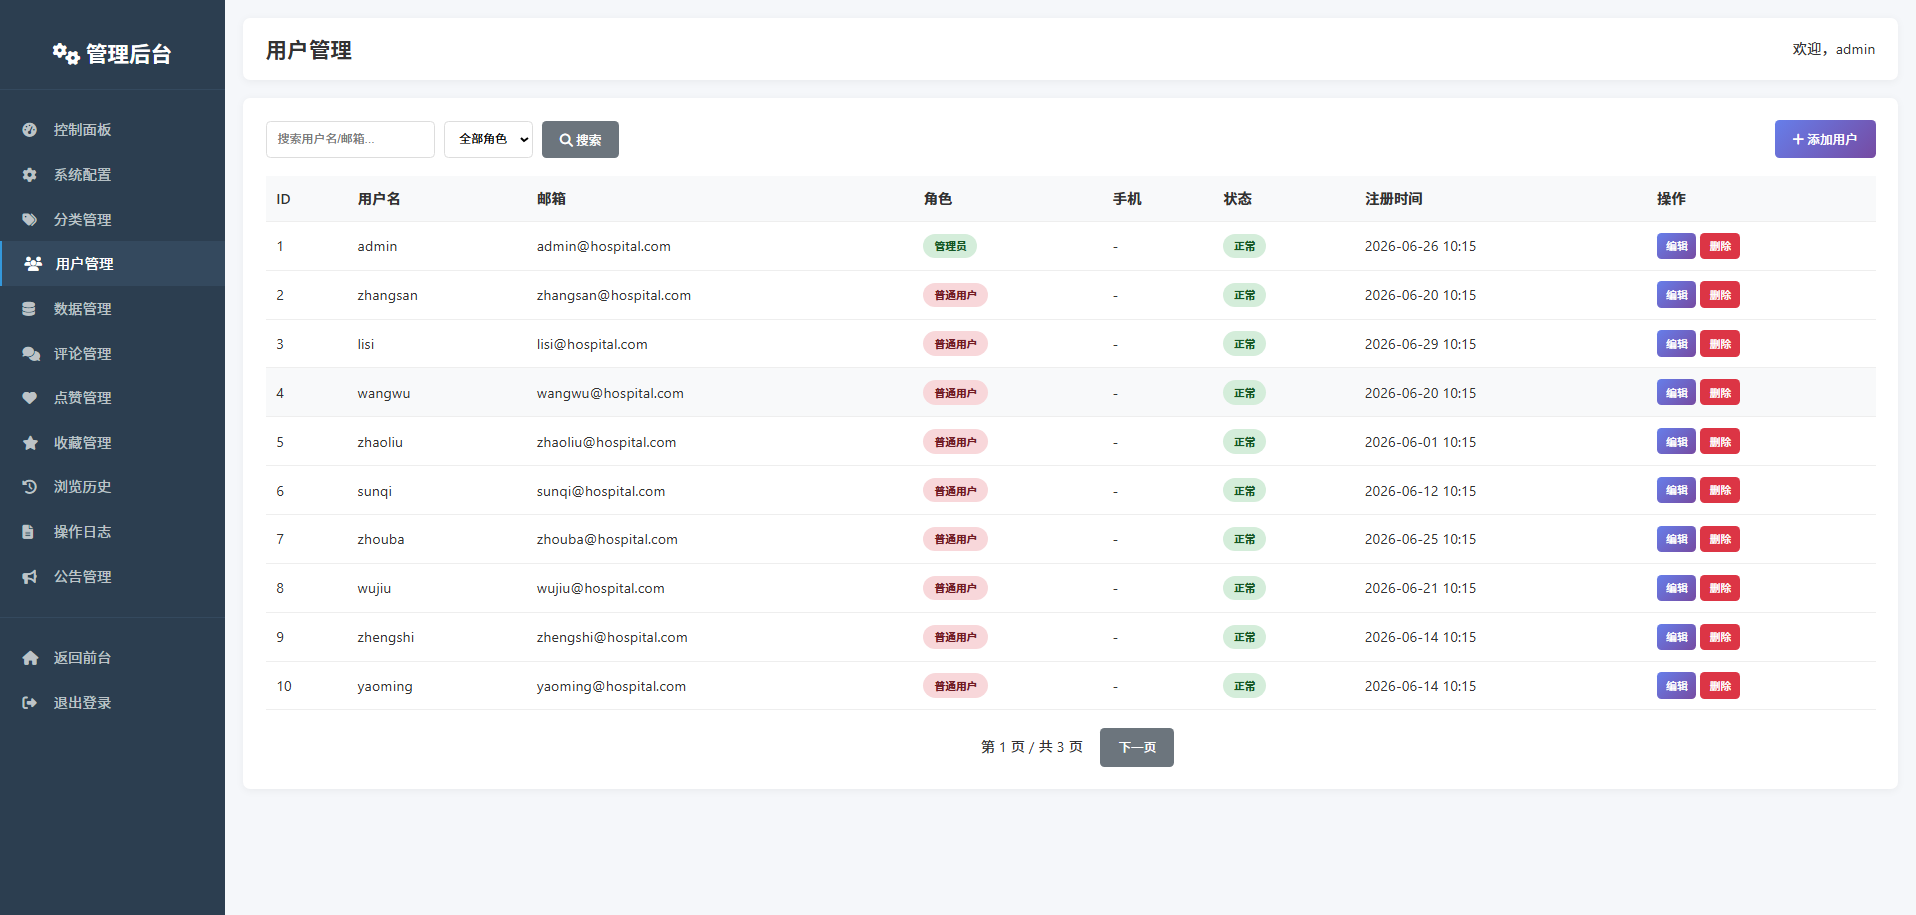Go to next page with 下一页
Image resolution: width=1916 pixels, height=915 pixels.
pos(1137,747)
